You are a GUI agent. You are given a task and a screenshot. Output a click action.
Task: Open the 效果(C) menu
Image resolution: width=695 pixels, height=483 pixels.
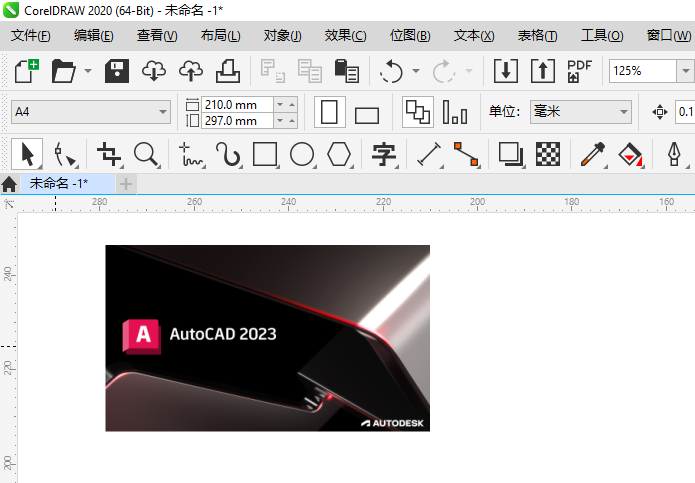[x=345, y=35]
